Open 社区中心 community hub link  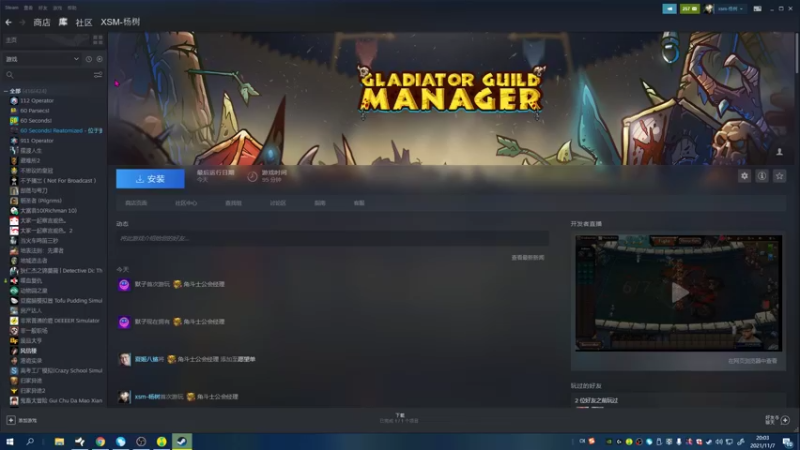(186, 203)
